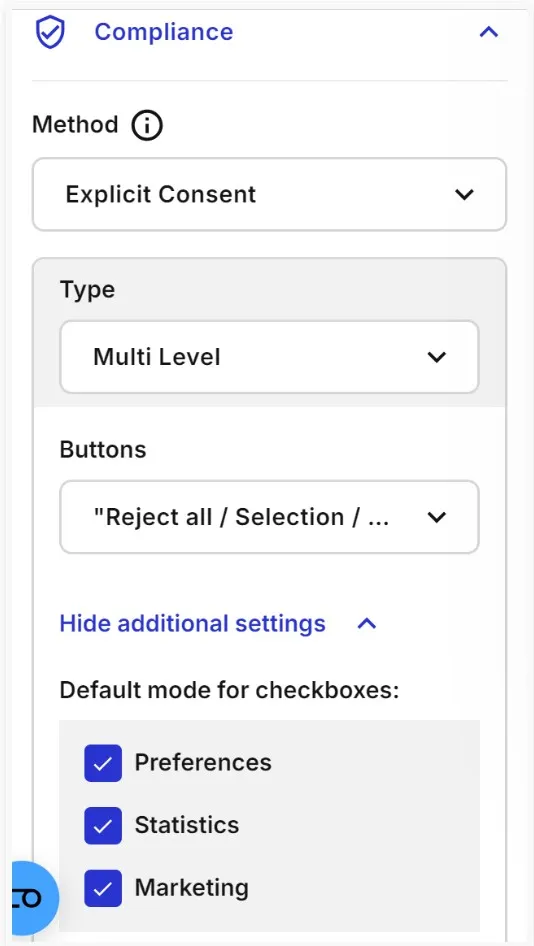
Task: Open the Method info icon
Action: [x=147, y=125]
